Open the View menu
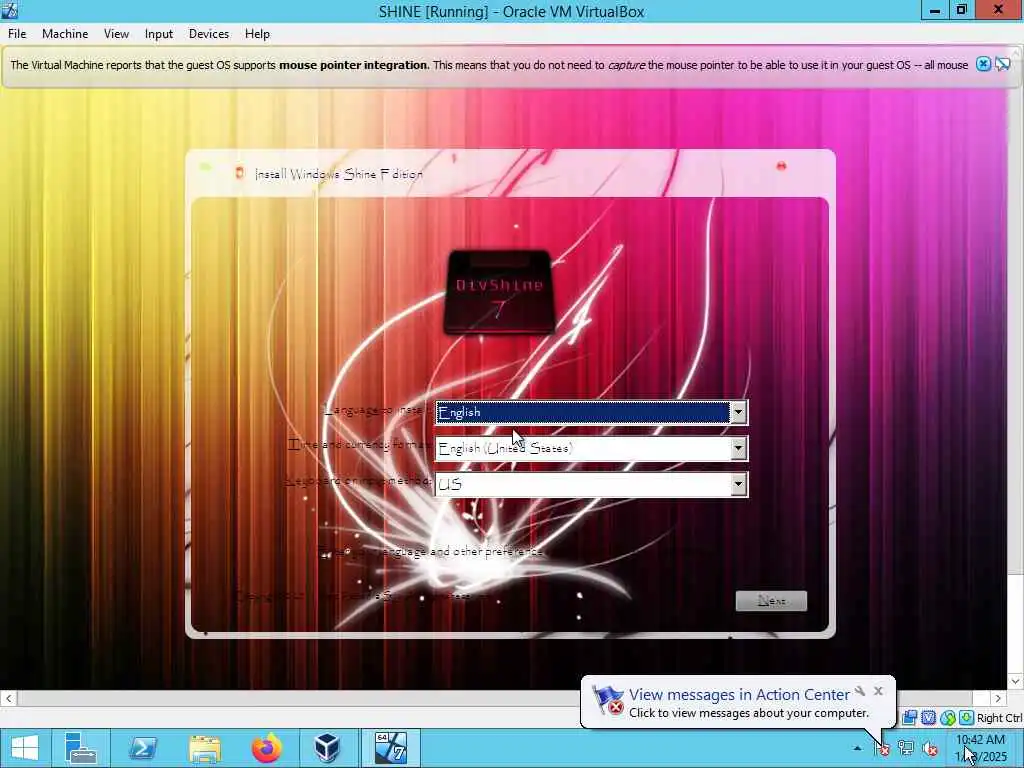Image resolution: width=1024 pixels, height=768 pixels. point(116,34)
